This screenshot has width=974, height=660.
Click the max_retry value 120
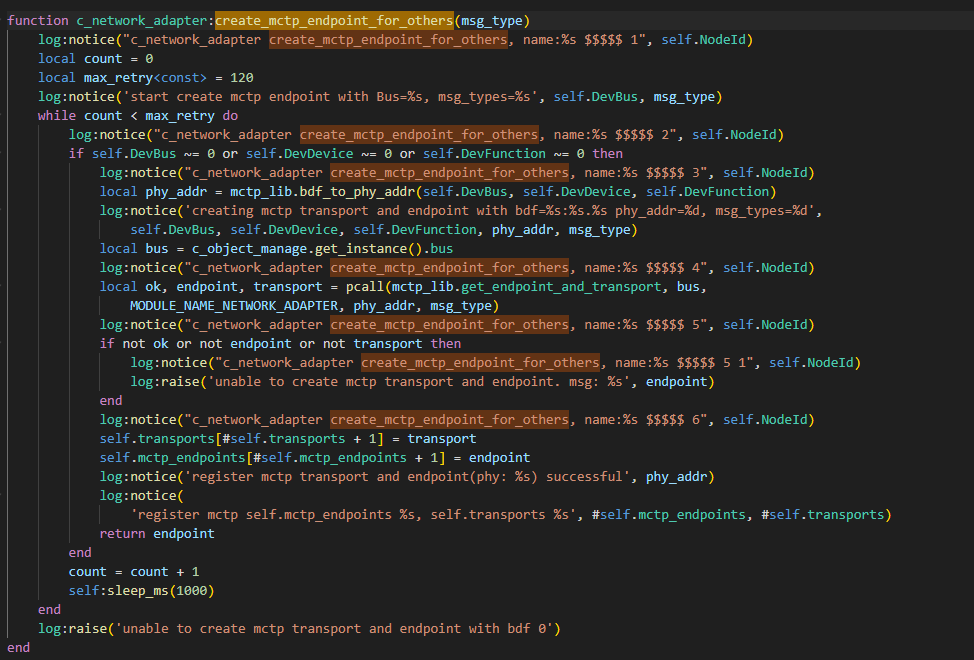(x=240, y=77)
